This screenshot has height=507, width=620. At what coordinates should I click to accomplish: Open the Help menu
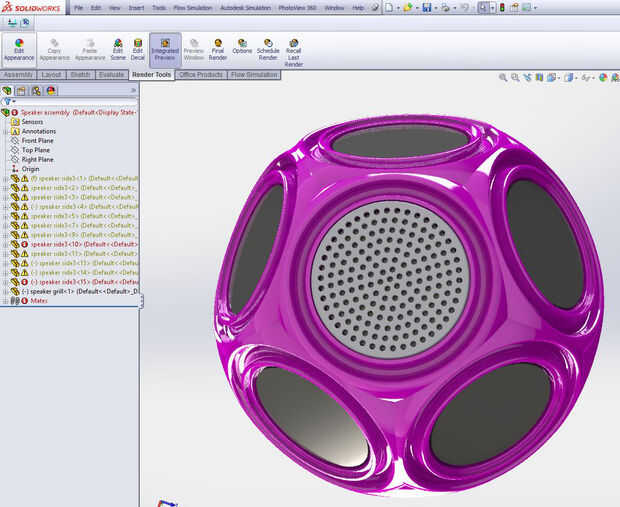tap(358, 8)
